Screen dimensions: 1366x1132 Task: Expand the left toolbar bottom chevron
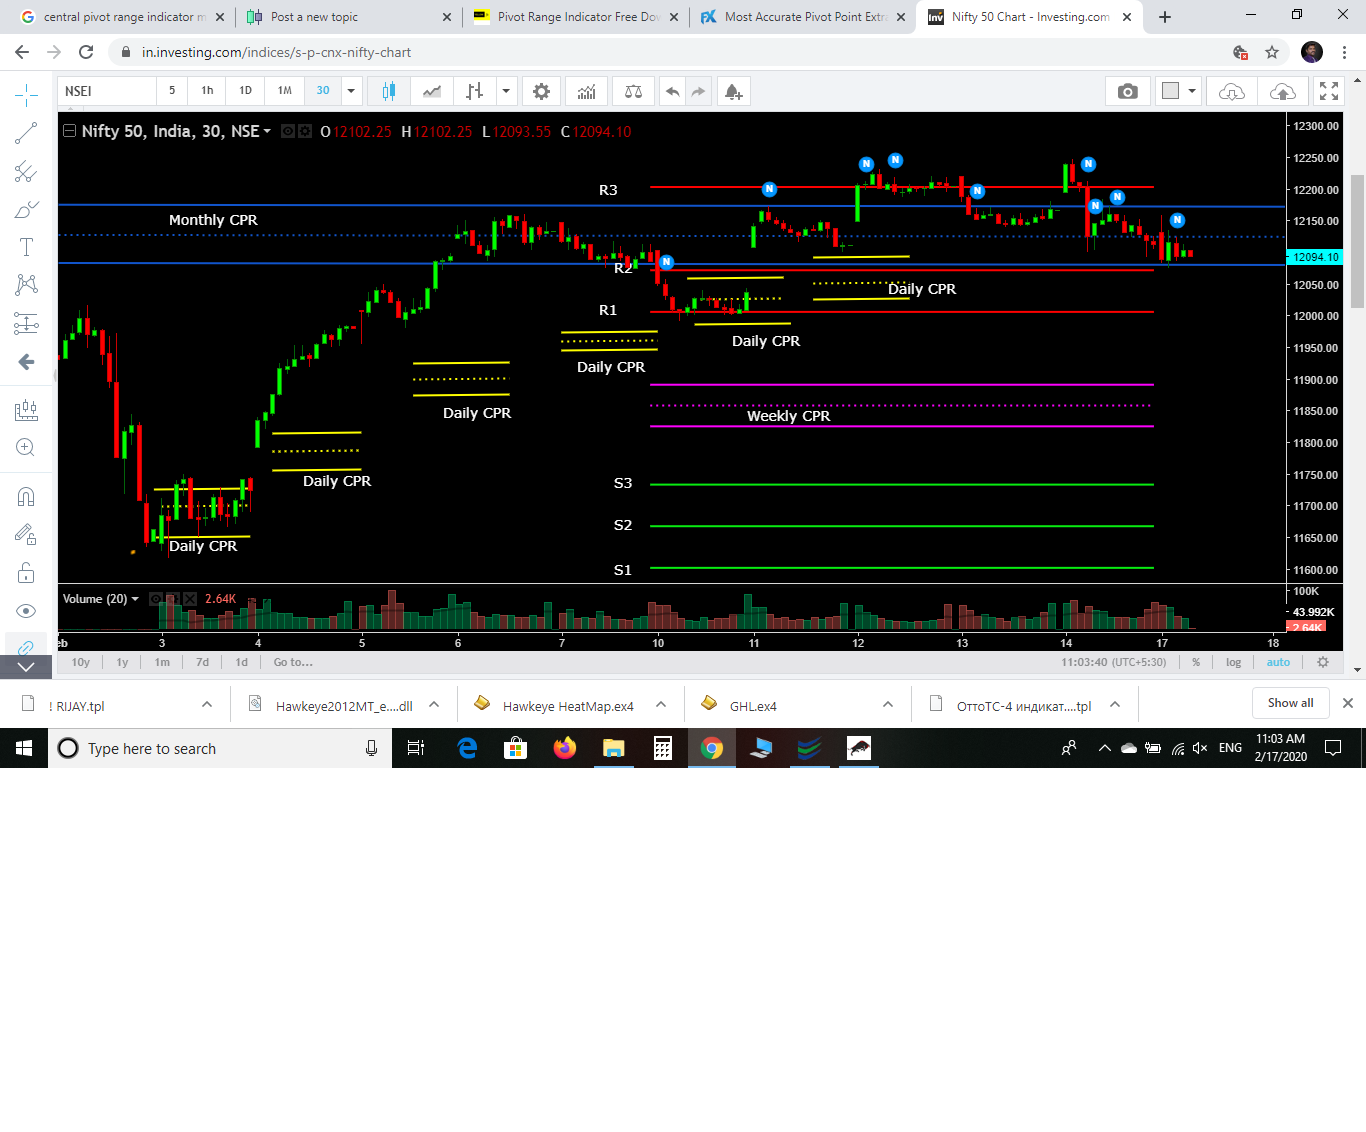(x=26, y=667)
